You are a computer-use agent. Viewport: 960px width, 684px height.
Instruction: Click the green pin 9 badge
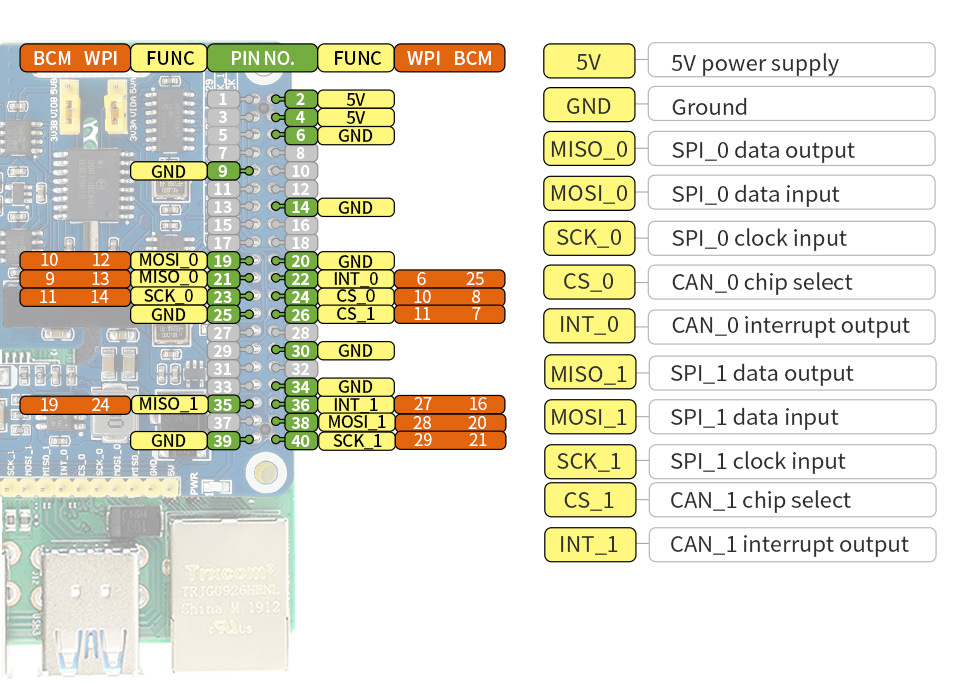223,171
